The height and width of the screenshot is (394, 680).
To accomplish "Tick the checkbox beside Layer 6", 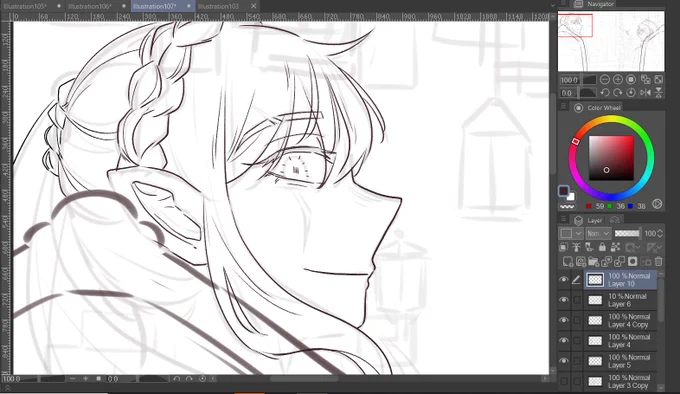I will [x=576, y=300].
